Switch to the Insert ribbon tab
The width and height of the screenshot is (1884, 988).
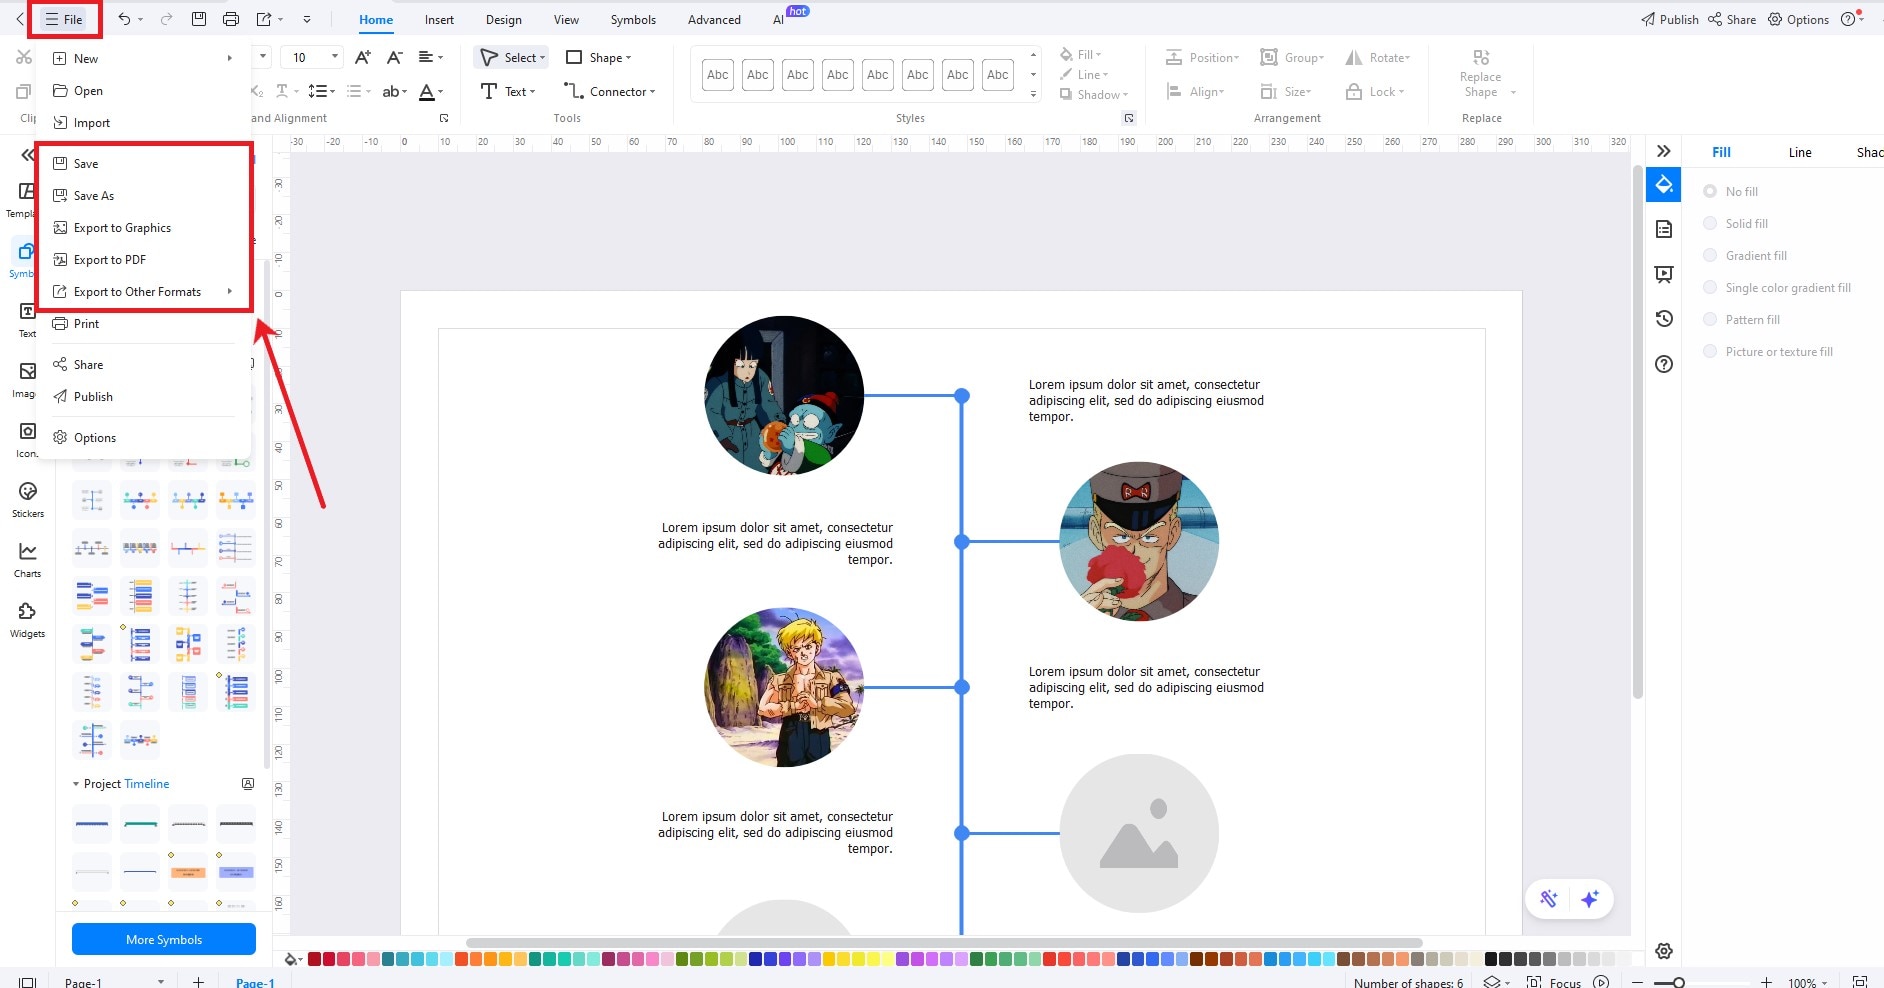click(439, 19)
